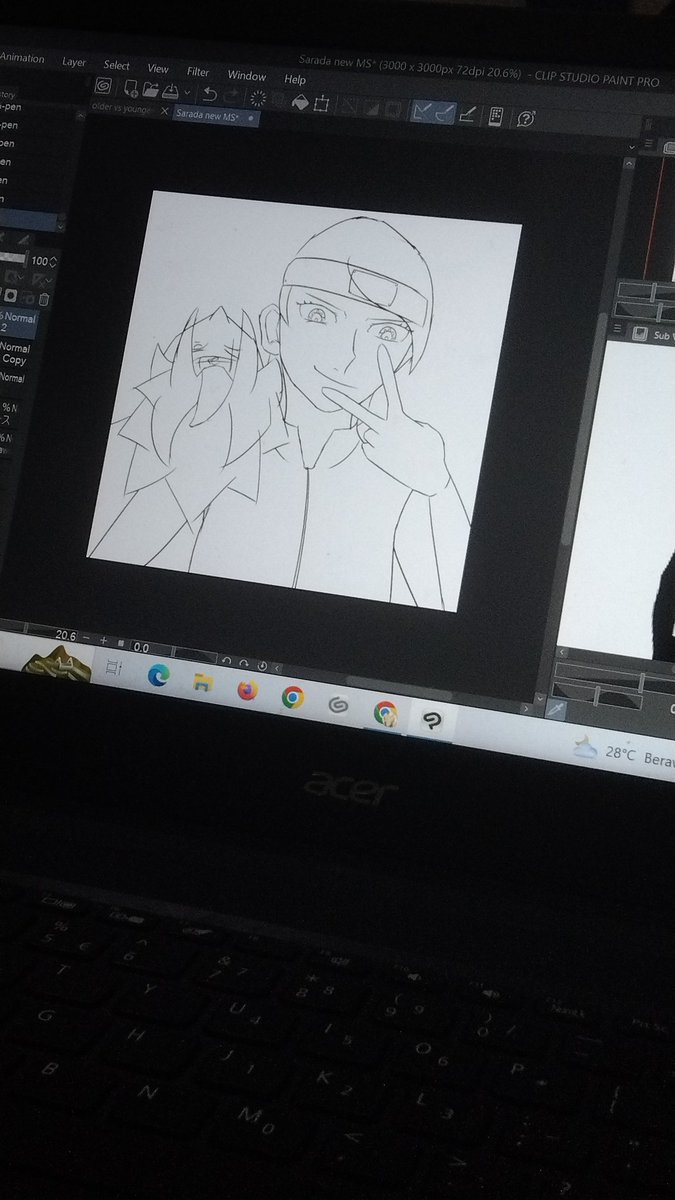The height and width of the screenshot is (1200, 675).
Task: Rotate the canvas left
Action: tap(227, 661)
